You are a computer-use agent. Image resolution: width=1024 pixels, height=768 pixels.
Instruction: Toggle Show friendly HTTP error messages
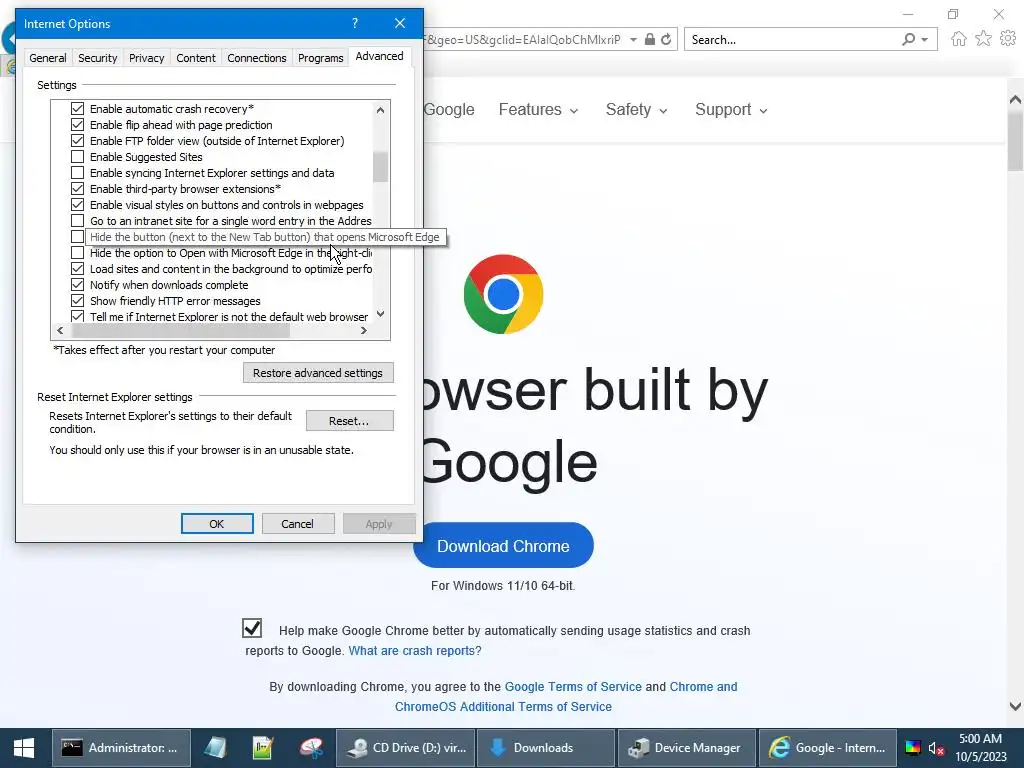click(x=77, y=300)
